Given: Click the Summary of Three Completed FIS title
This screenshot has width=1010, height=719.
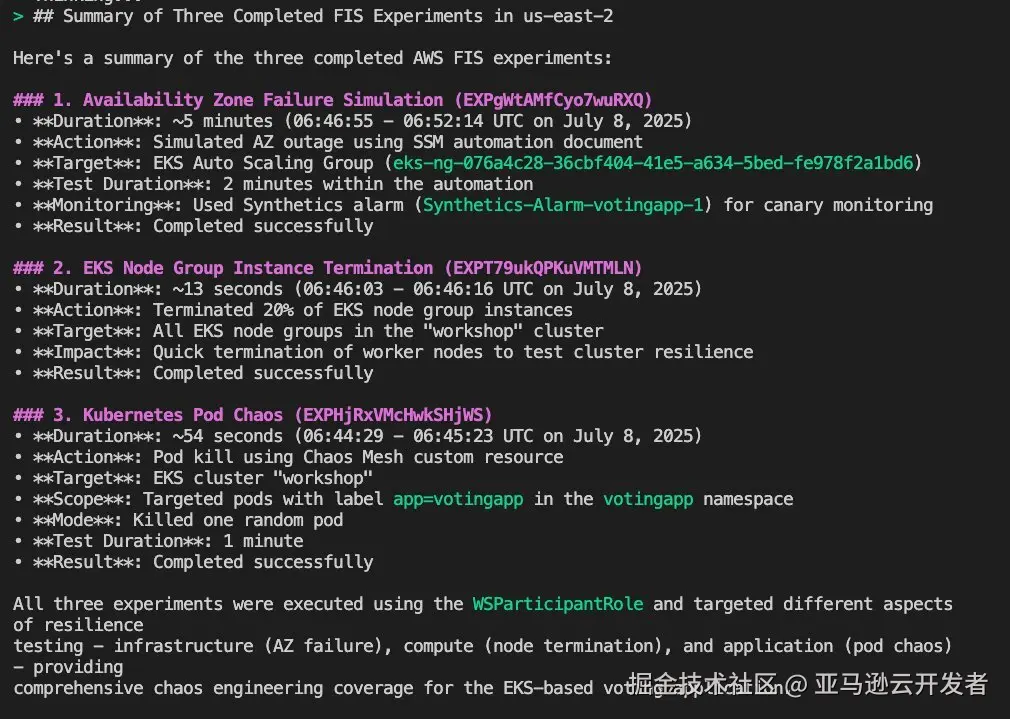Looking at the screenshot, I should [323, 16].
